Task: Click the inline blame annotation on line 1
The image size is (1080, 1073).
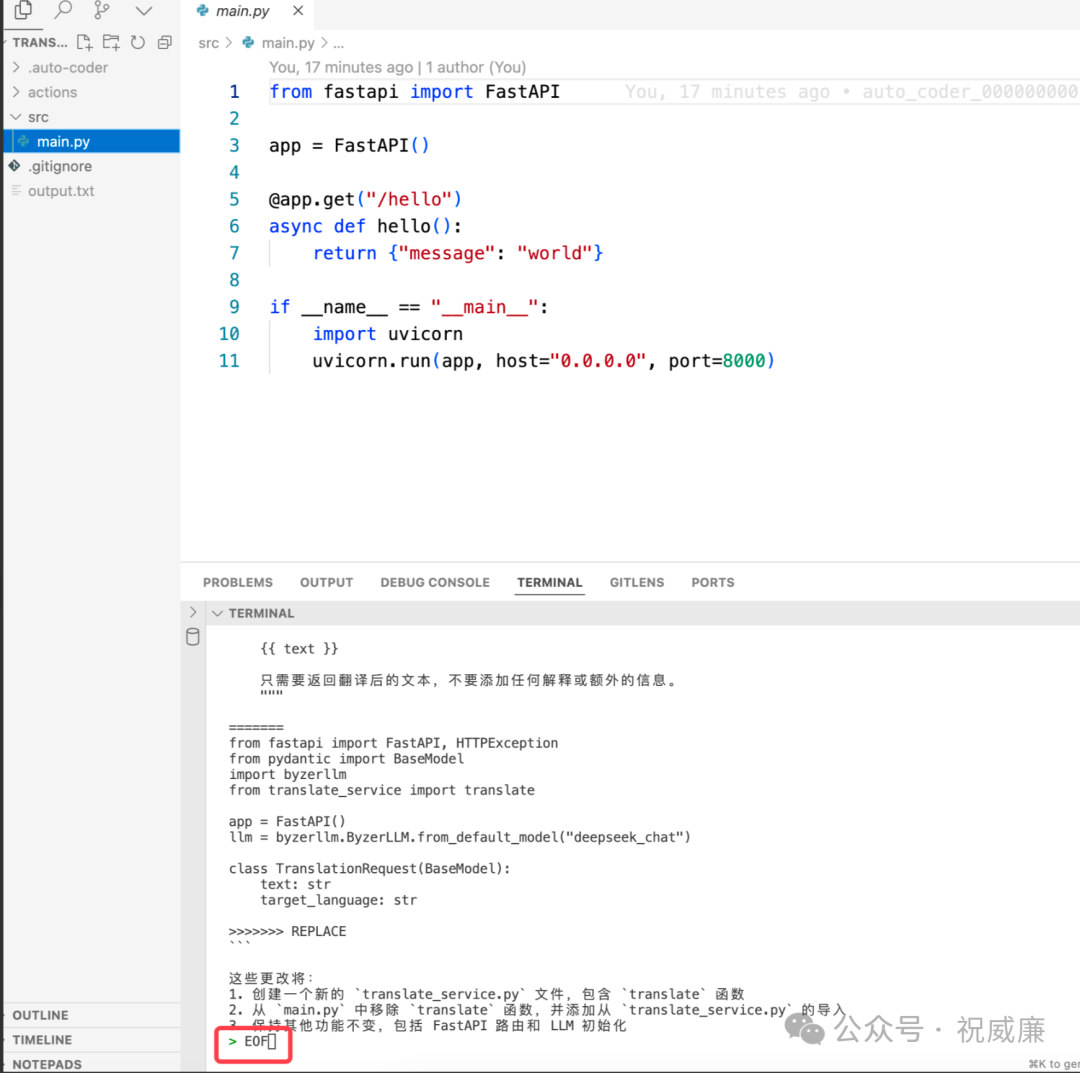Action: [851, 92]
